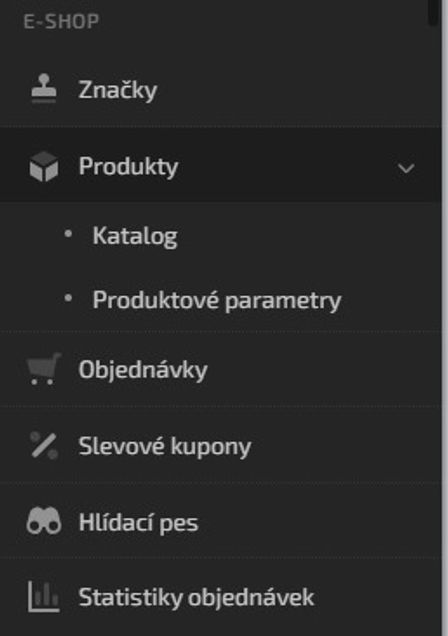Image resolution: width=448 pixels, height=636 pixels.
Task: Click the binoculars icon beside Hlídací pes
Action: coord(44,521)
